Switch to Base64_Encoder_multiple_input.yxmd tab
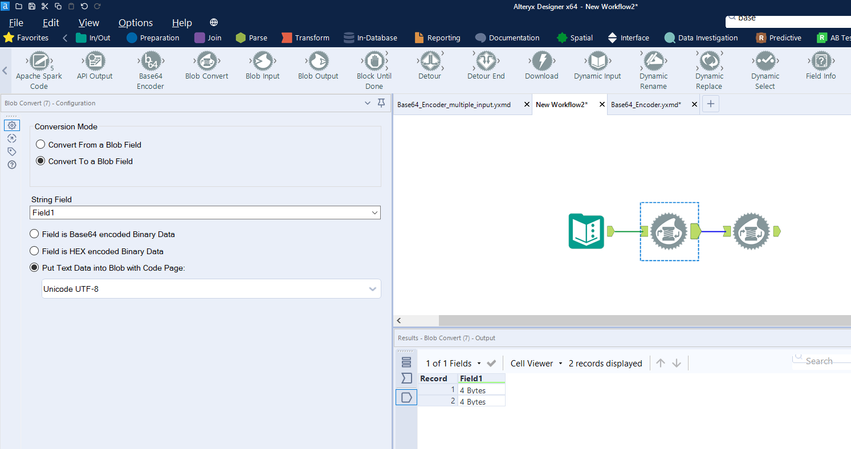The image size is (851, 449). (x=454, y=105)
